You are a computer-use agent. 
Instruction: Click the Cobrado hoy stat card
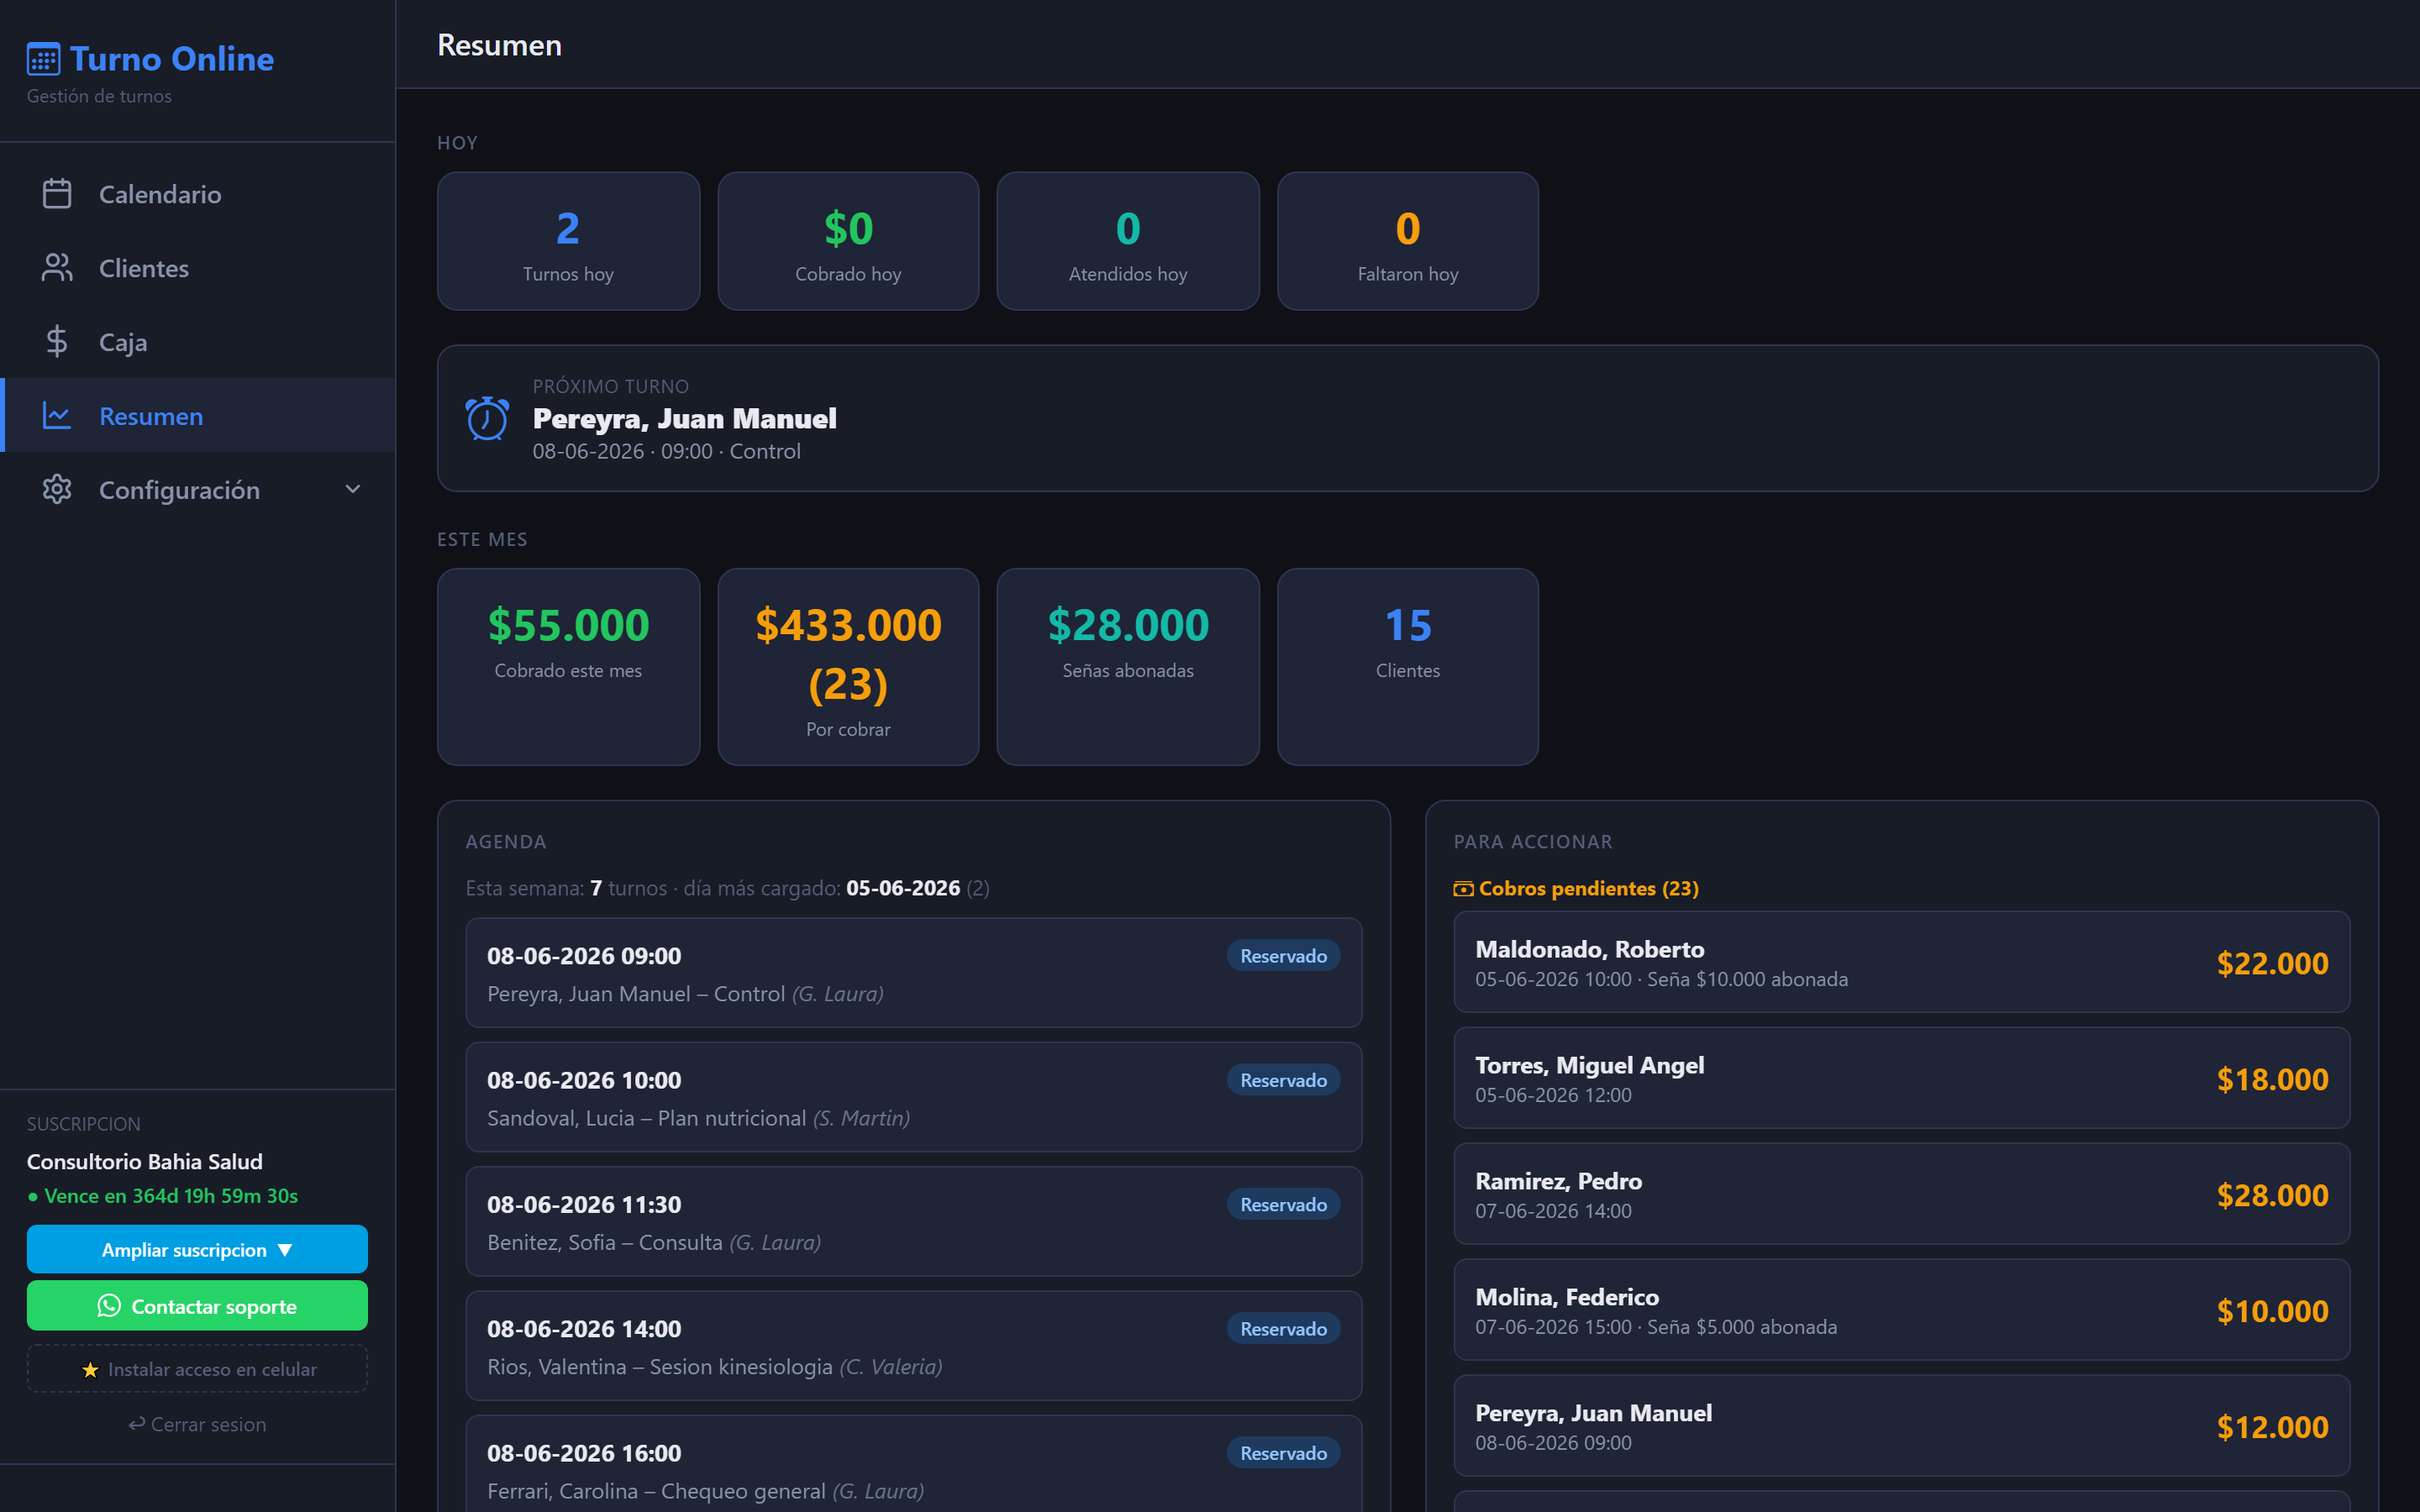click(x=848, y=241)
